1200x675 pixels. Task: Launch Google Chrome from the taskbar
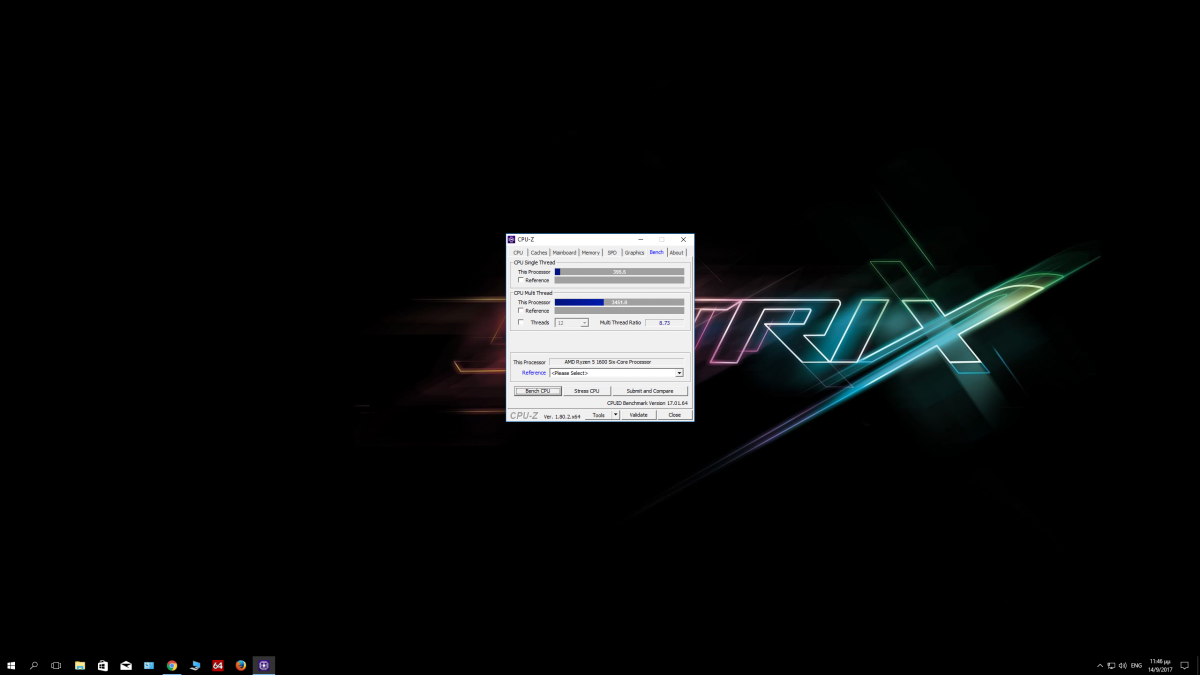tap(172, 665)
